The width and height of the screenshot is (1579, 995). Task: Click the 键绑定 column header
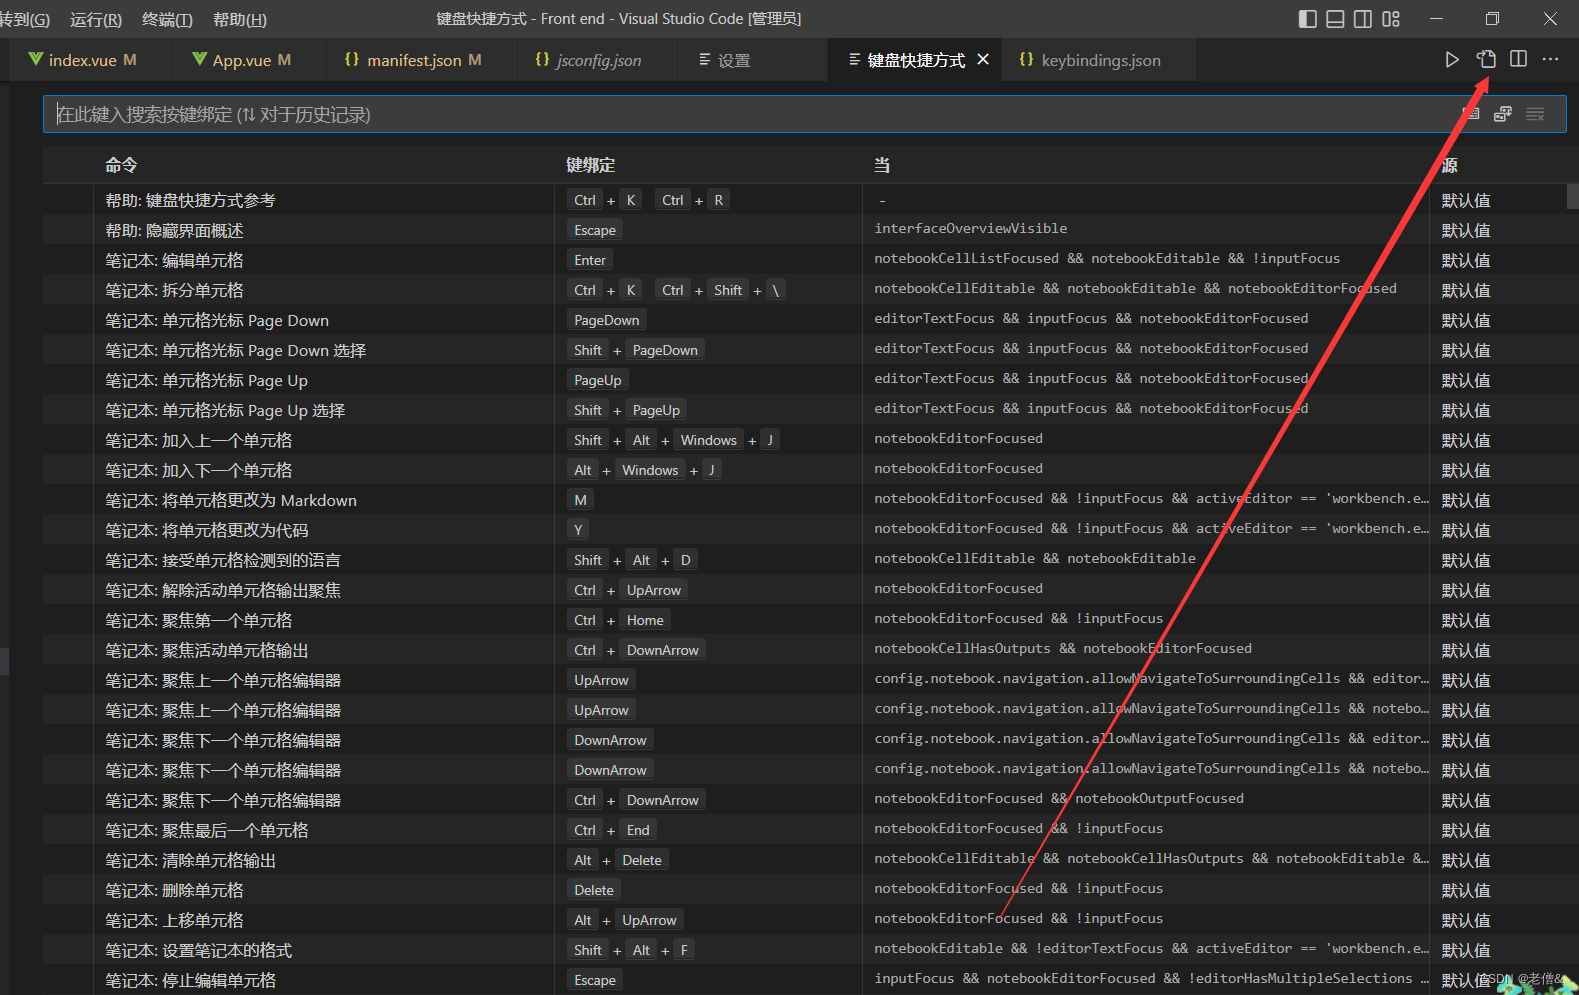(590, 165)
